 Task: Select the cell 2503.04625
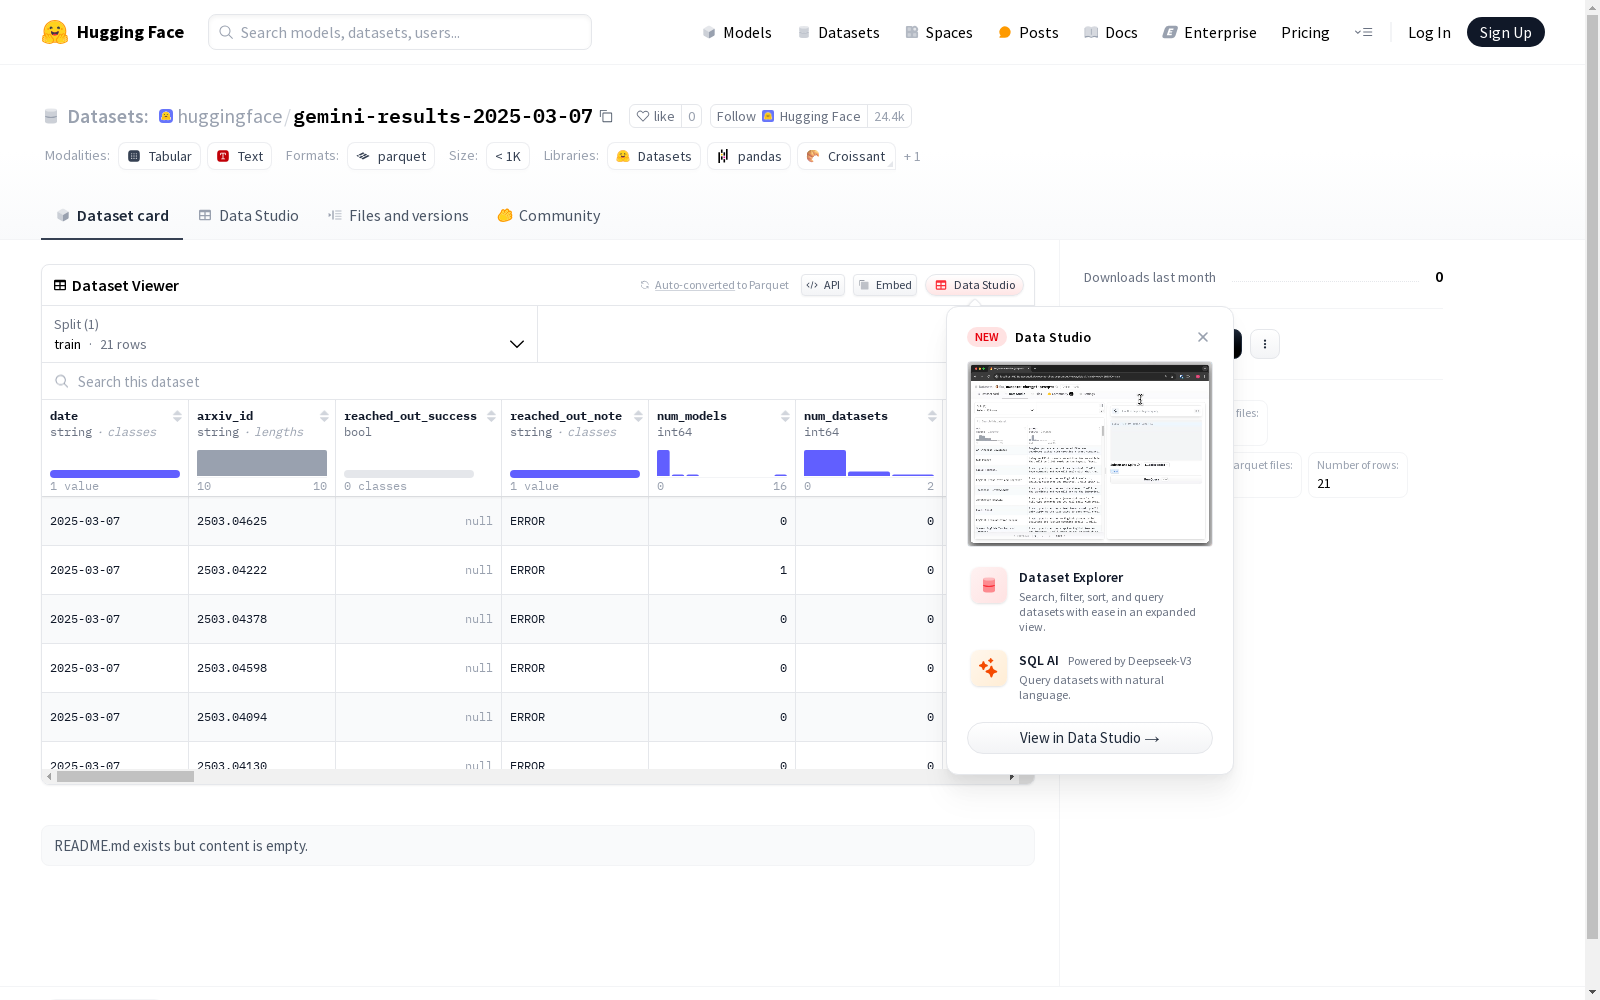262,521
